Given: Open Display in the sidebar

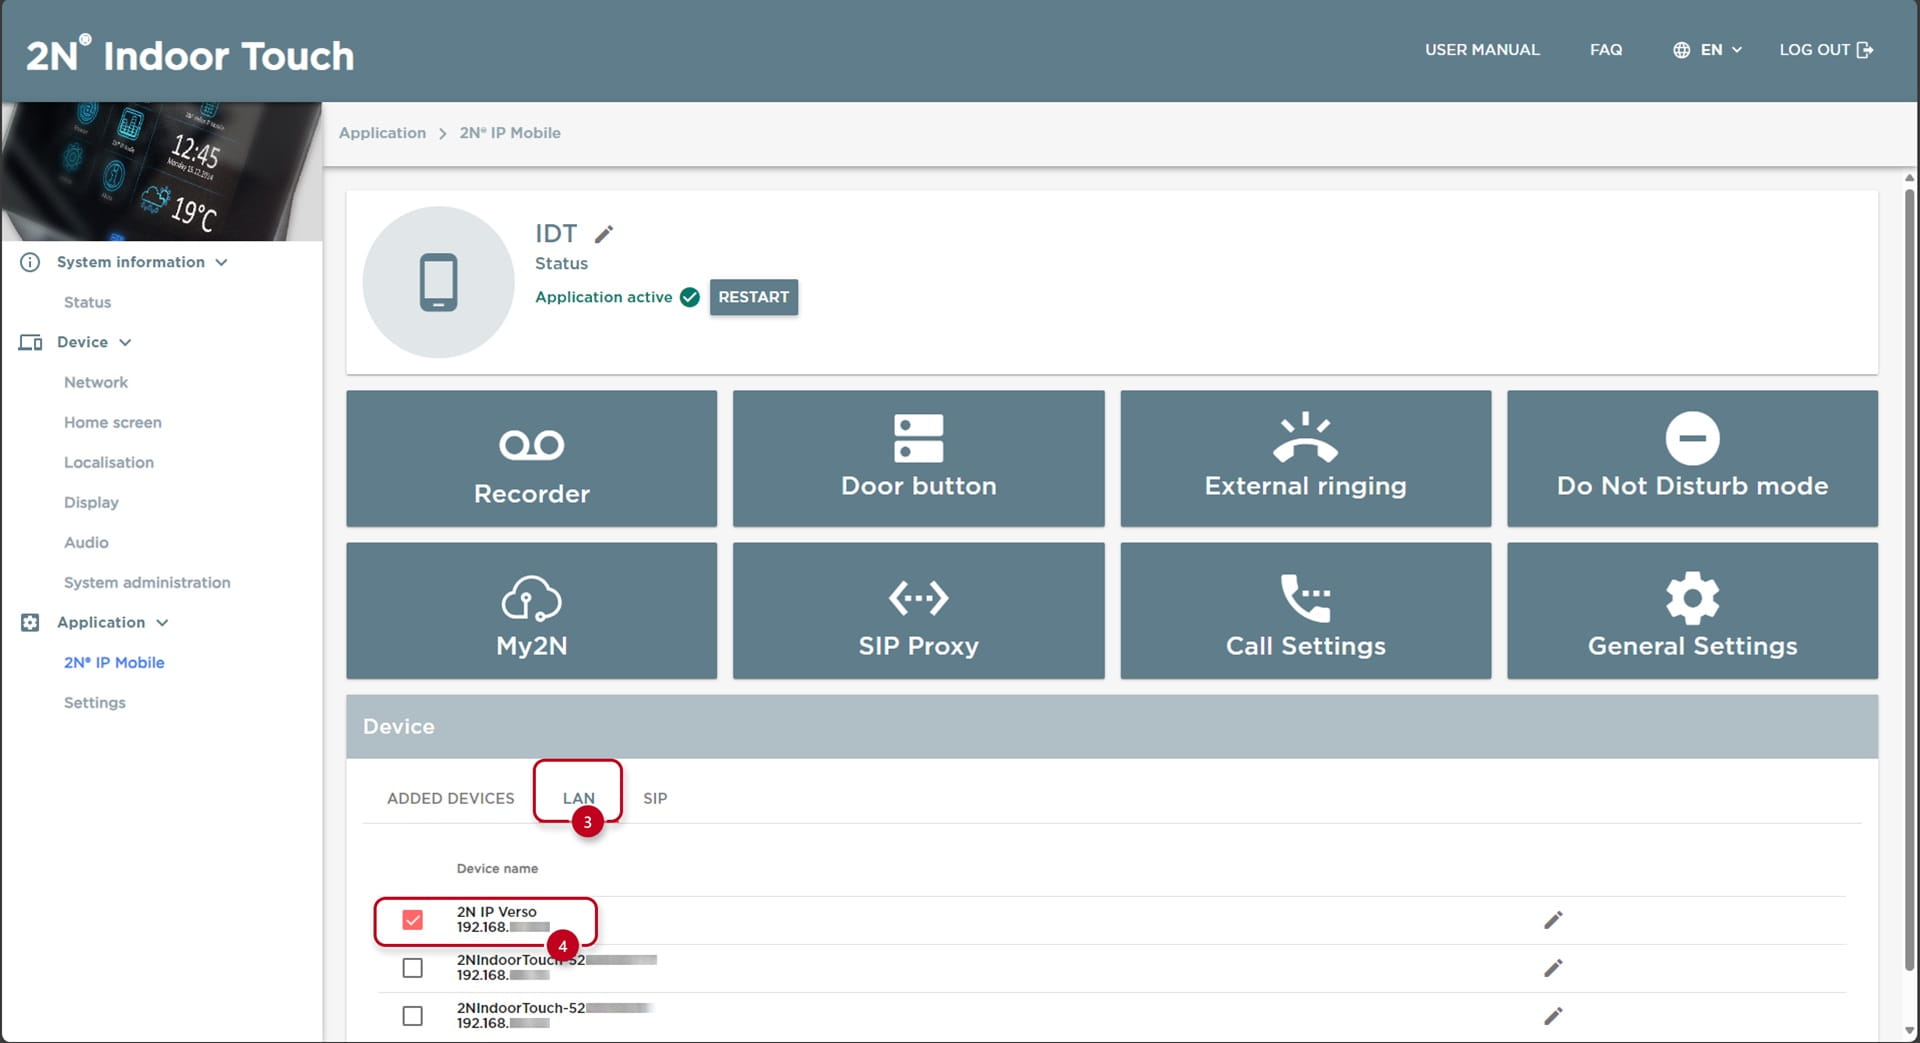Looking at the screenshot, I should tap(91, 502).
